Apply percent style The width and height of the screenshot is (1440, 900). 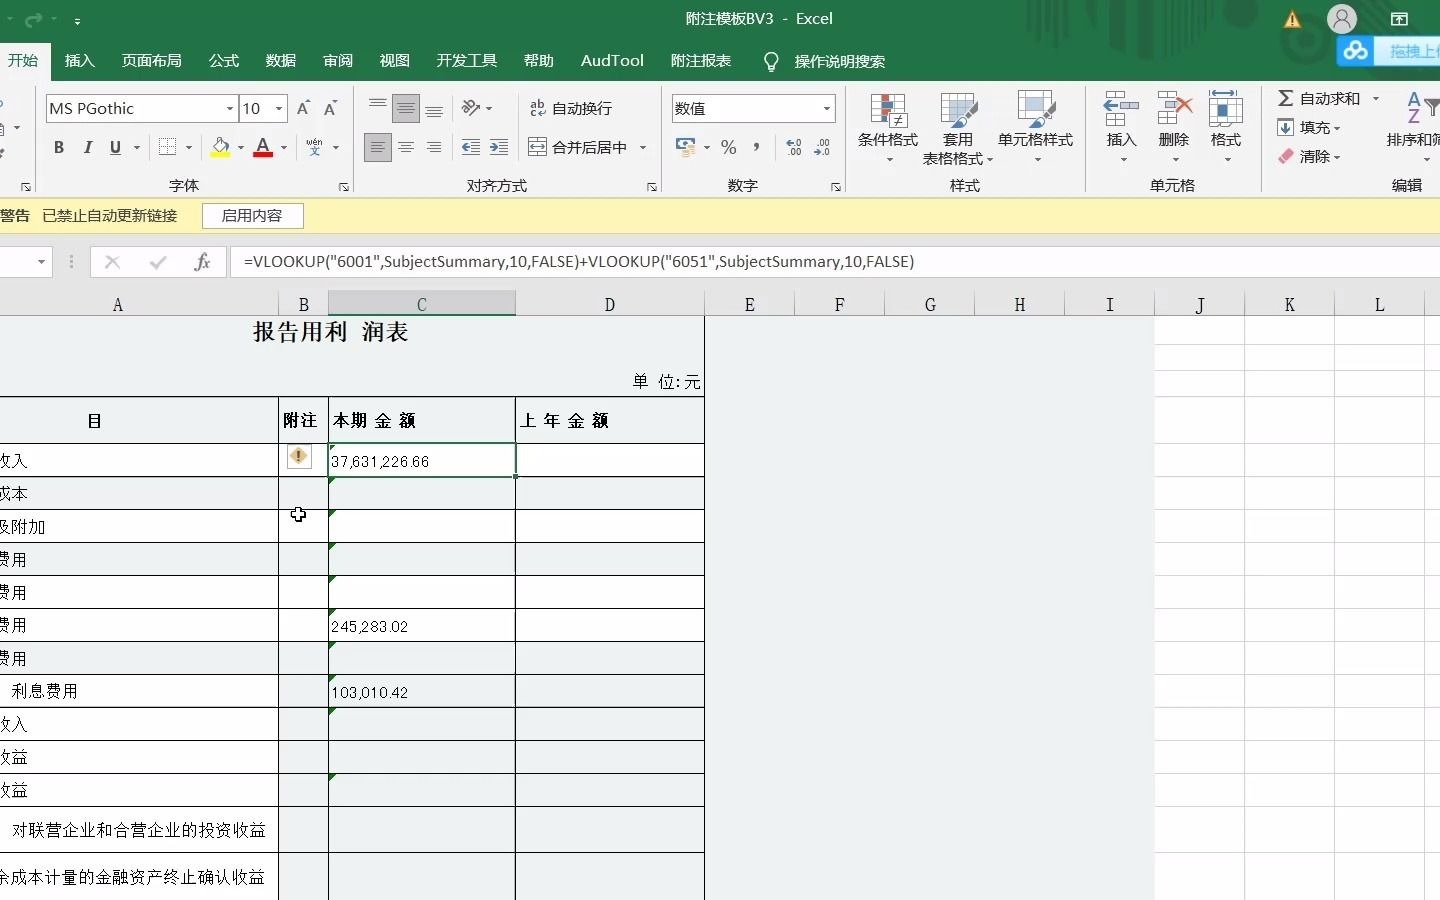tap(729, 148)
